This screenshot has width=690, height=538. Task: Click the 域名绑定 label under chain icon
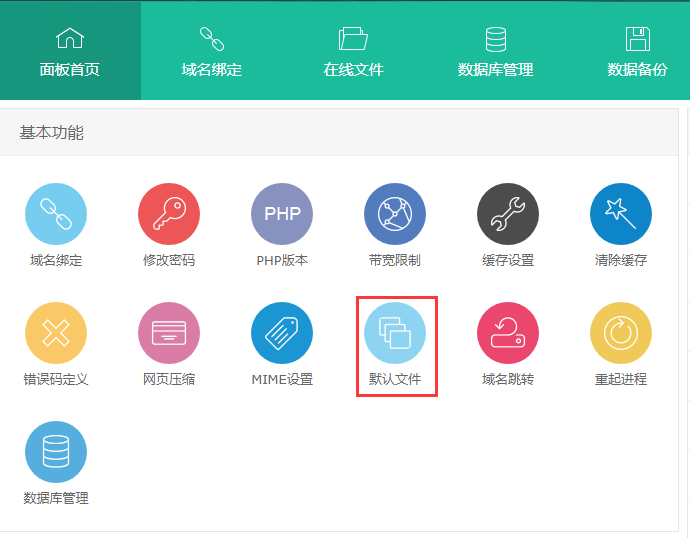point(56,260)
